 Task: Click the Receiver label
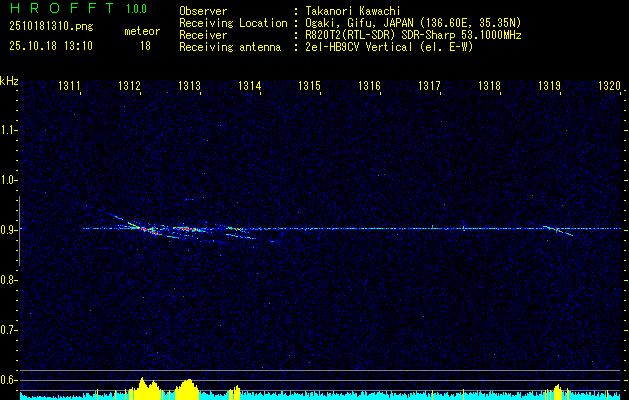coord(203,35)
